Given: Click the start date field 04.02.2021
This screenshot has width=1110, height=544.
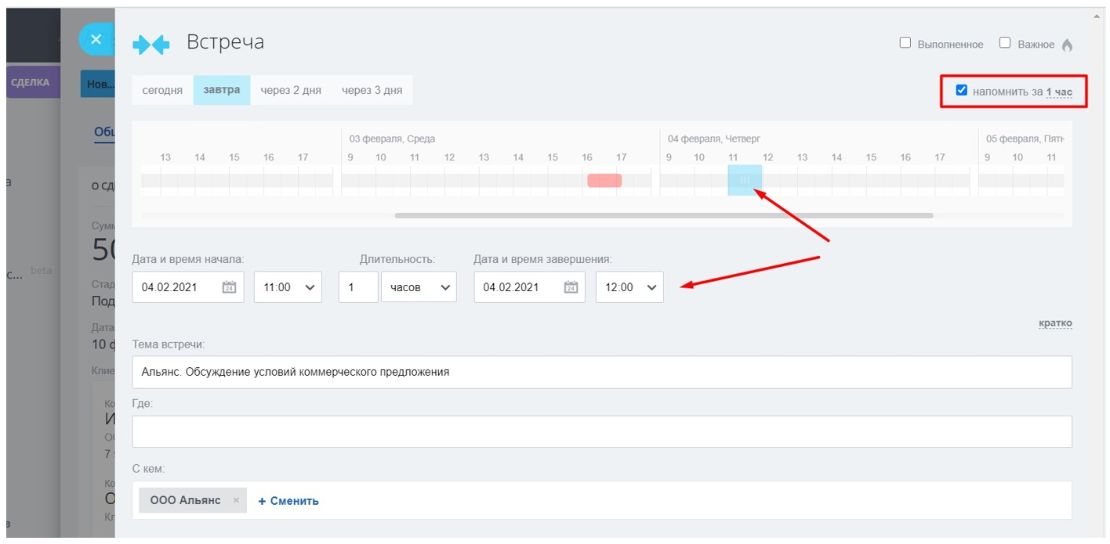Looking at the screenshot, I should [x=188, y=288].
